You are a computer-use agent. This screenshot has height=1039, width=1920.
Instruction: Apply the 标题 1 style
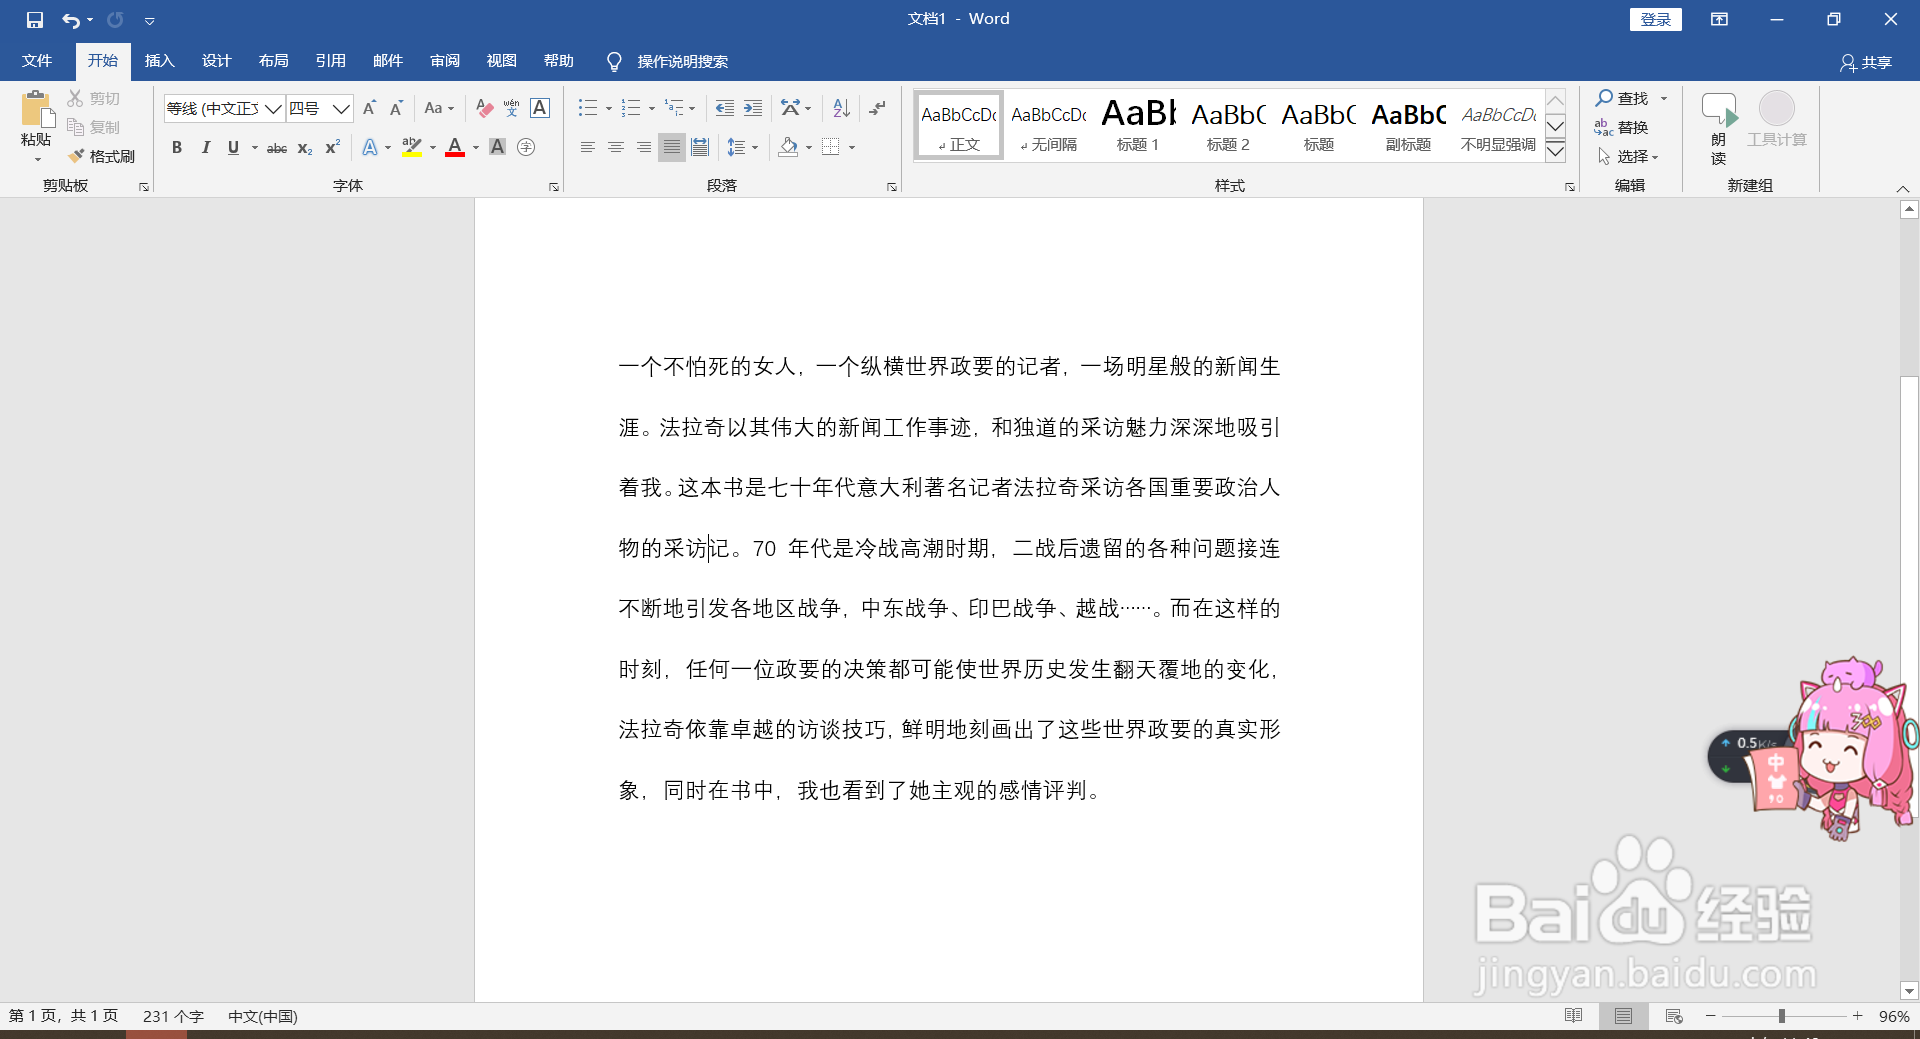coord(1137,124)
